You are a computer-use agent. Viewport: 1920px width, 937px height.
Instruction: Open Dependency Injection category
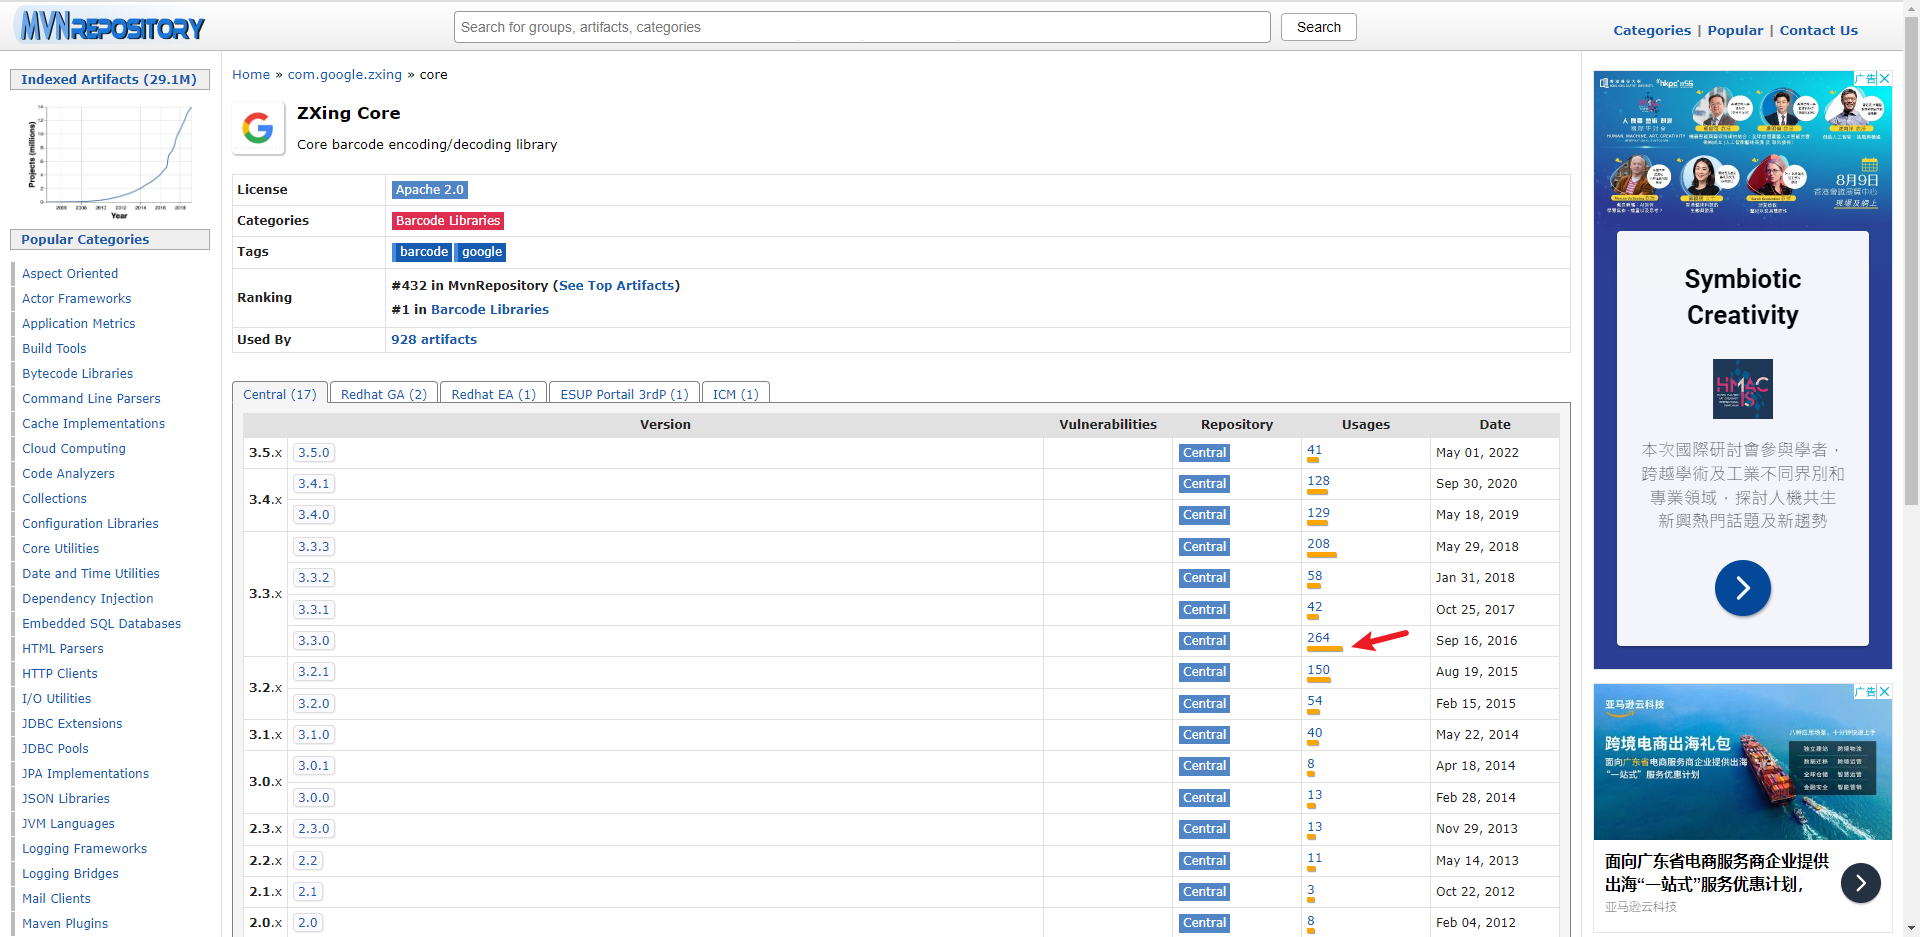(x=88, y=598)
